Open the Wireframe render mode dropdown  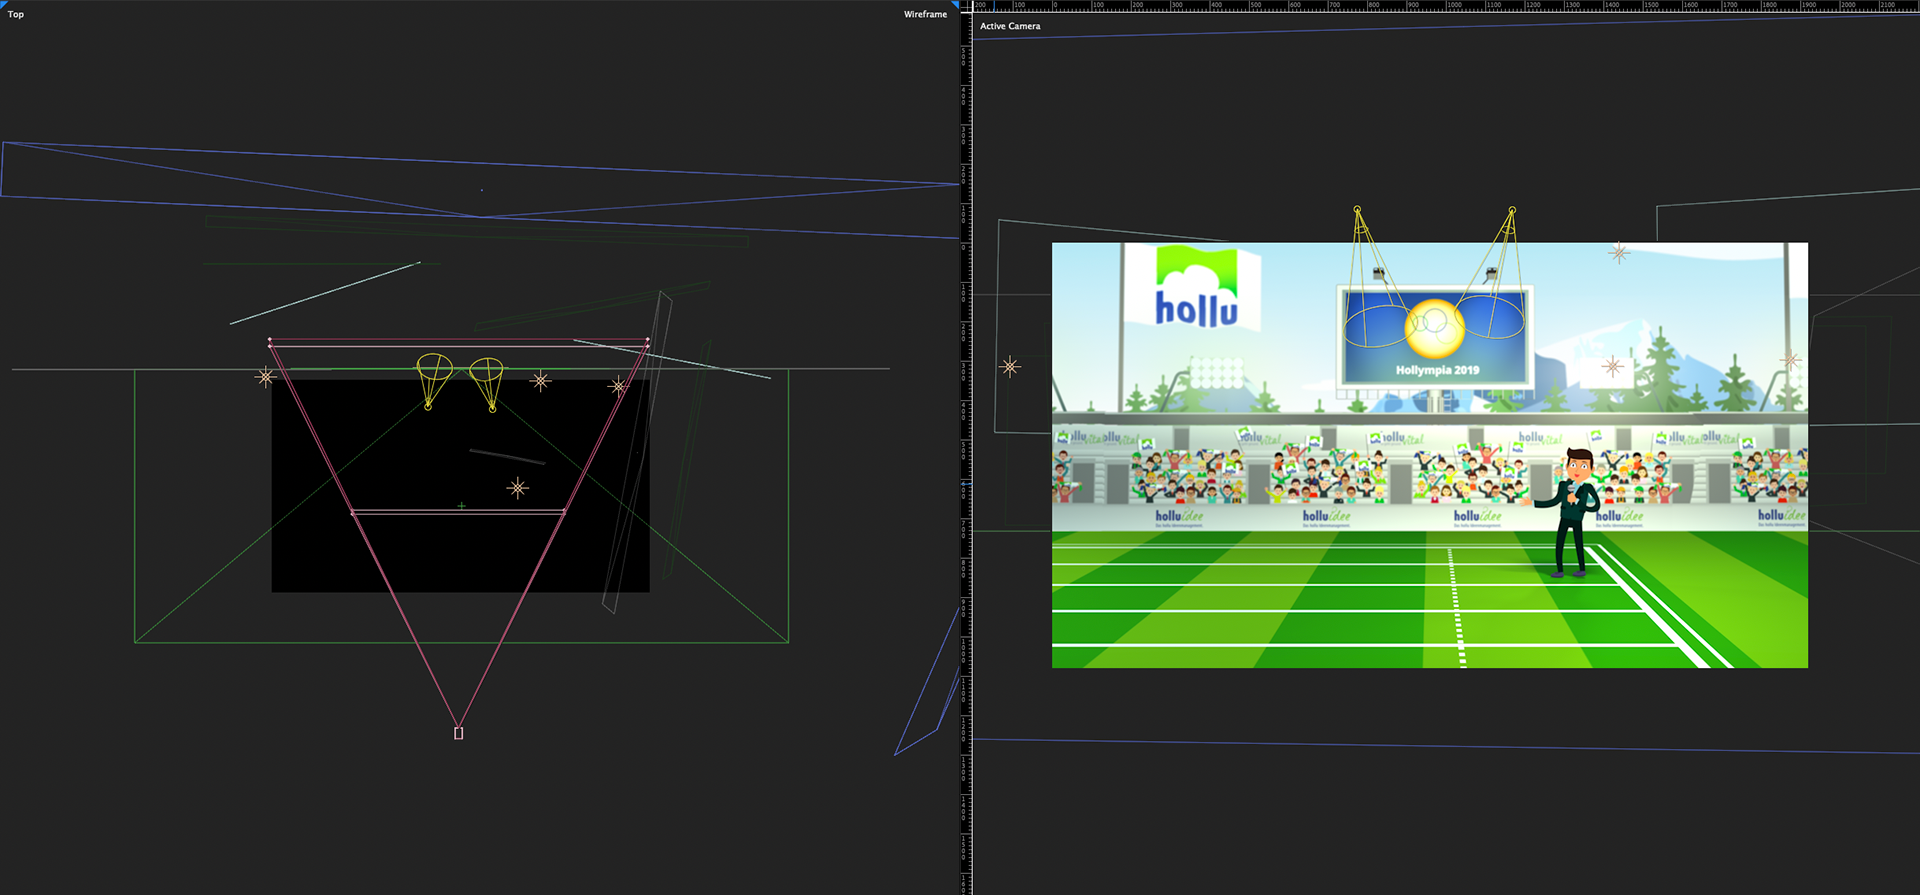[925, 15]
